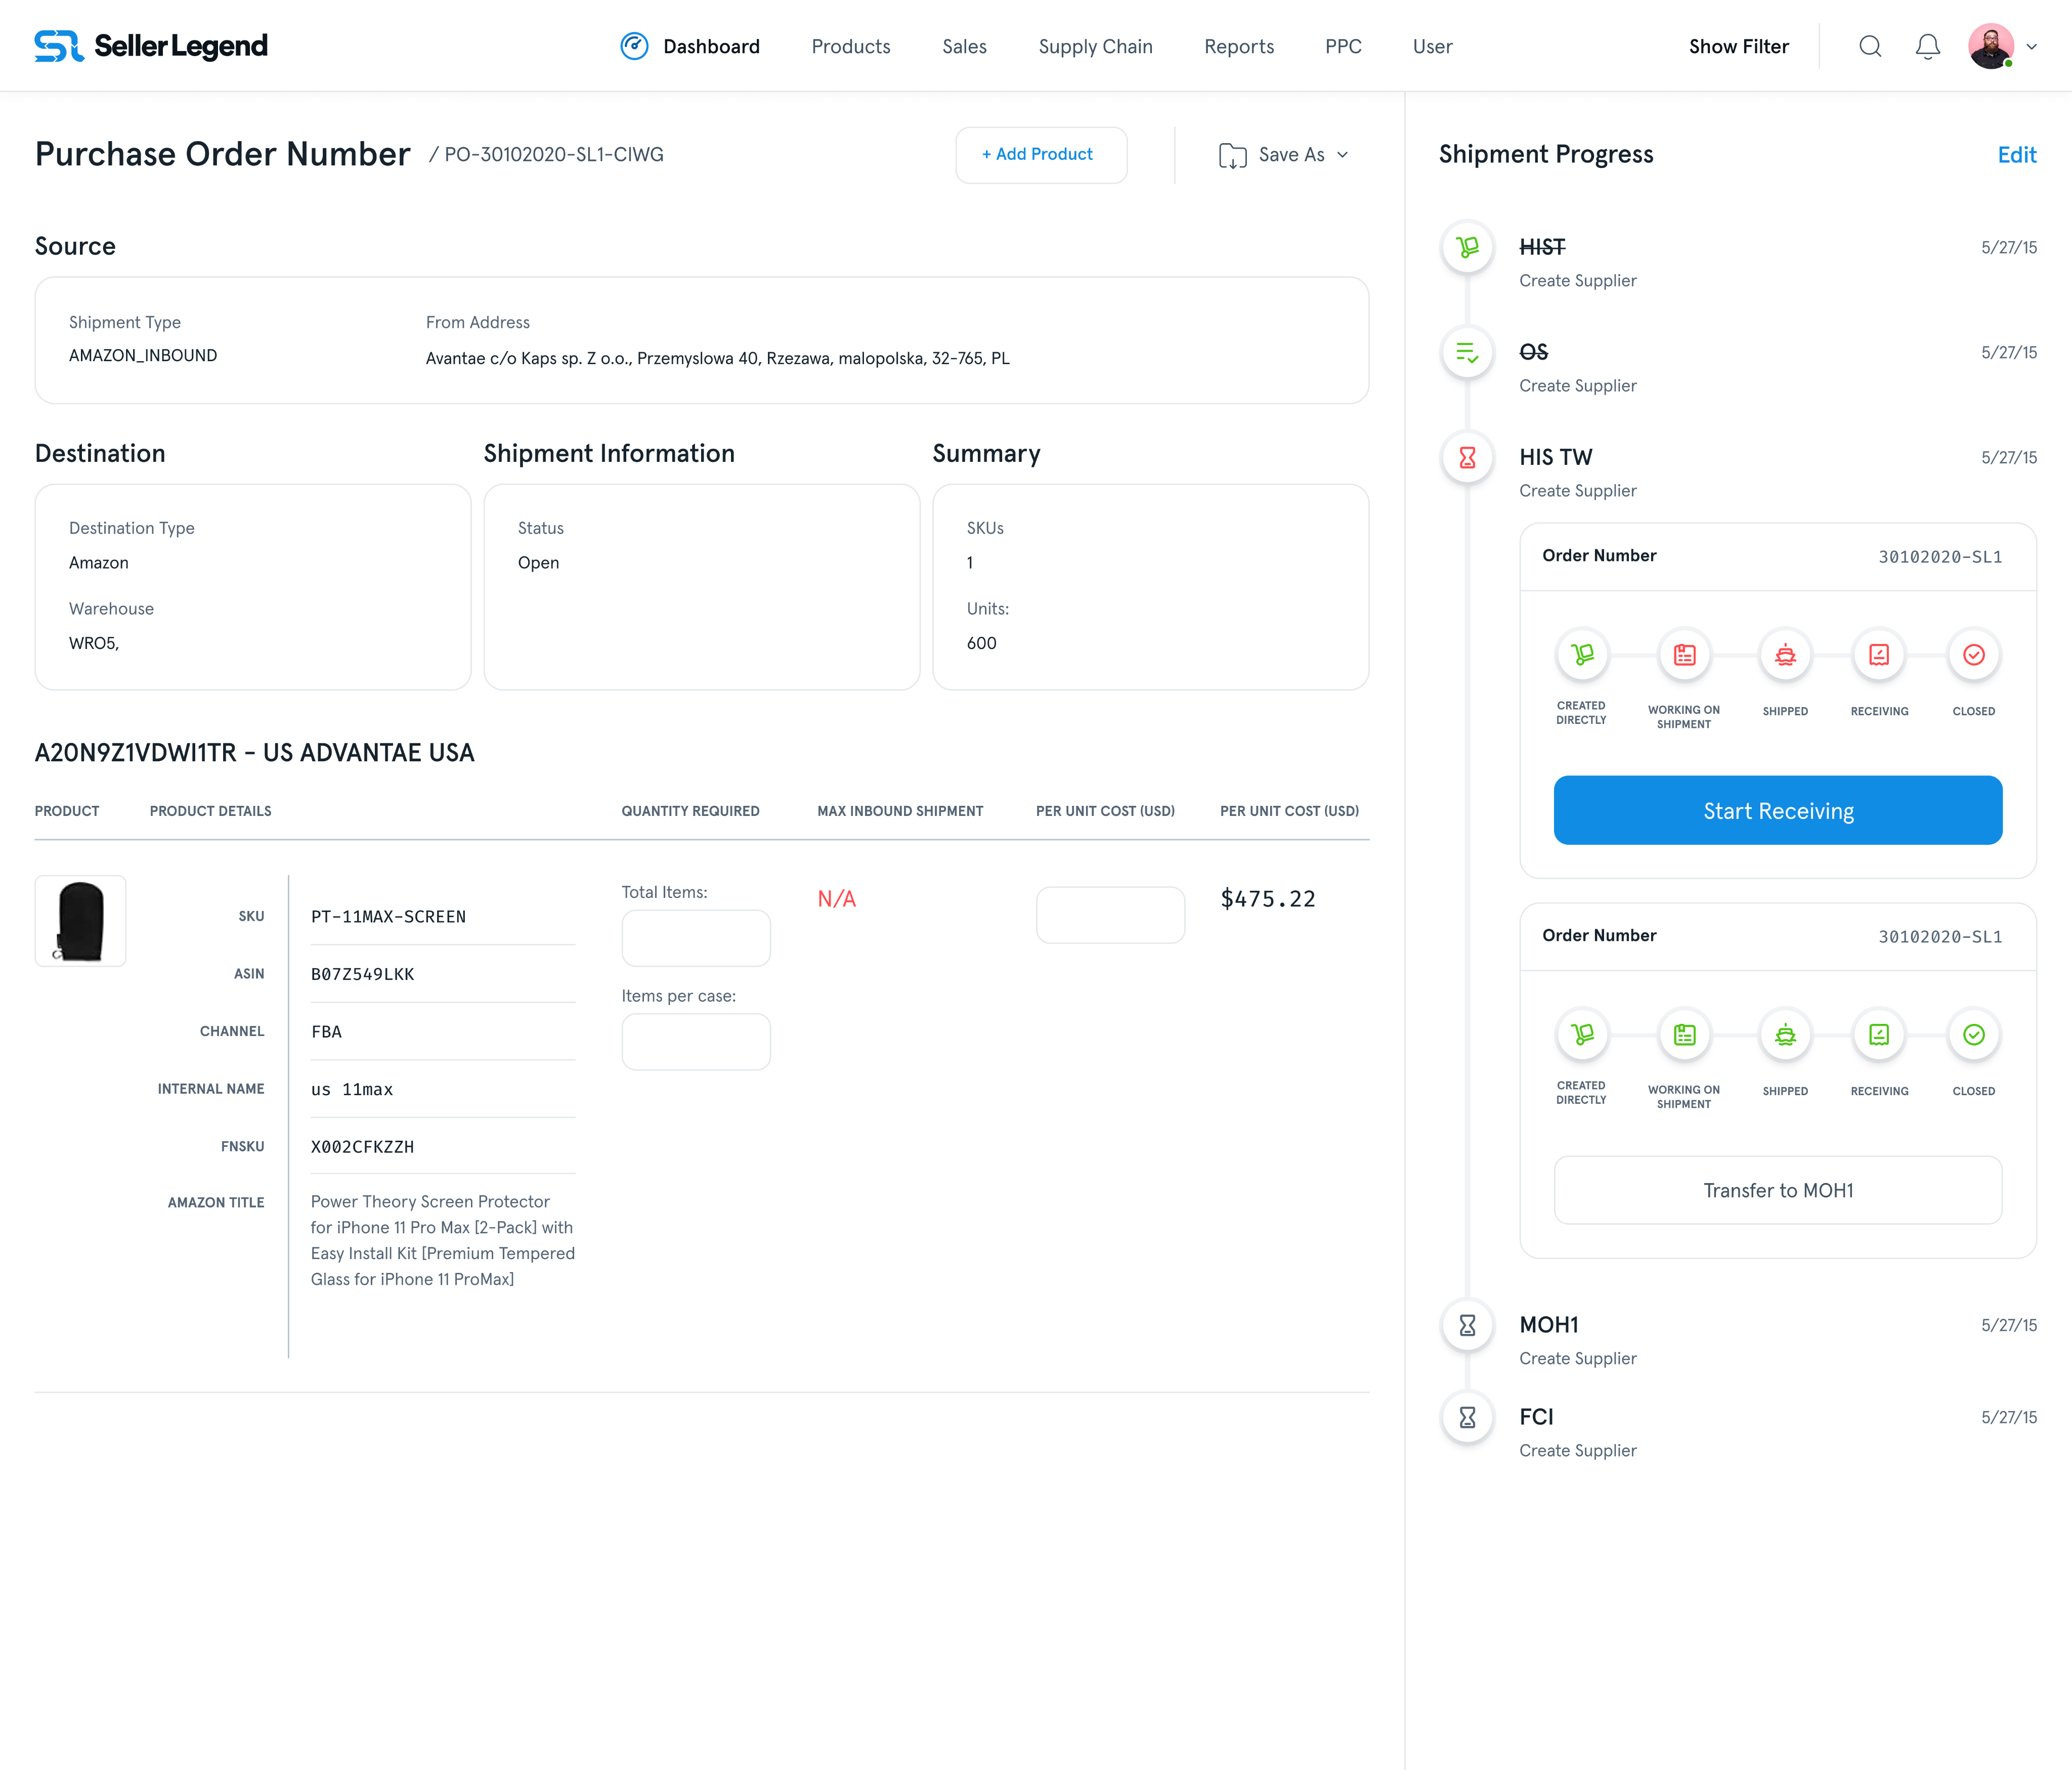Click the Dashboard gauge icon

pyautogui.click(x=634, y=46)
